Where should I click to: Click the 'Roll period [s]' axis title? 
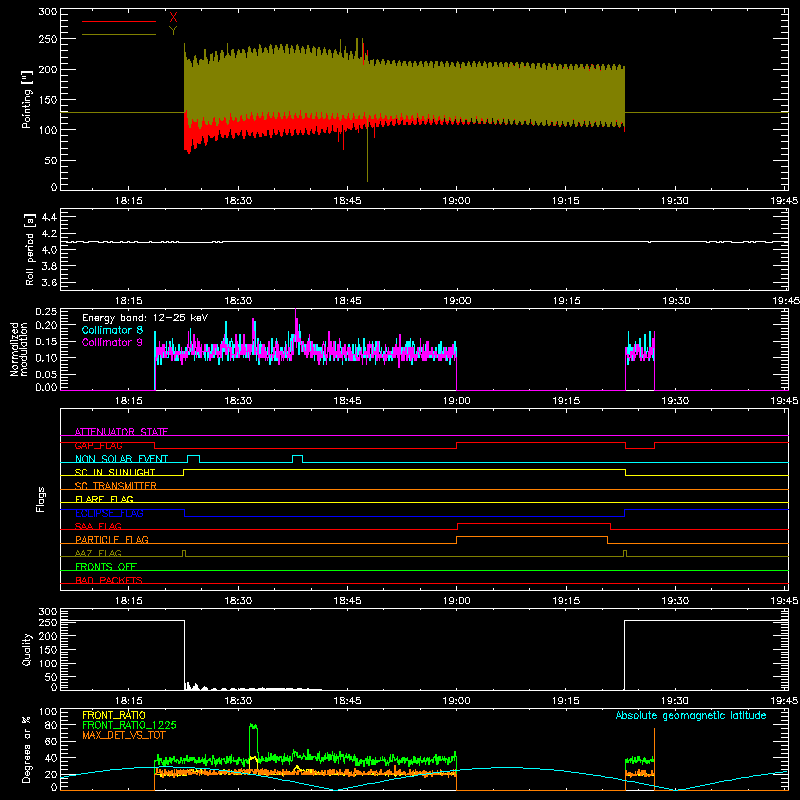coord(29,249)
